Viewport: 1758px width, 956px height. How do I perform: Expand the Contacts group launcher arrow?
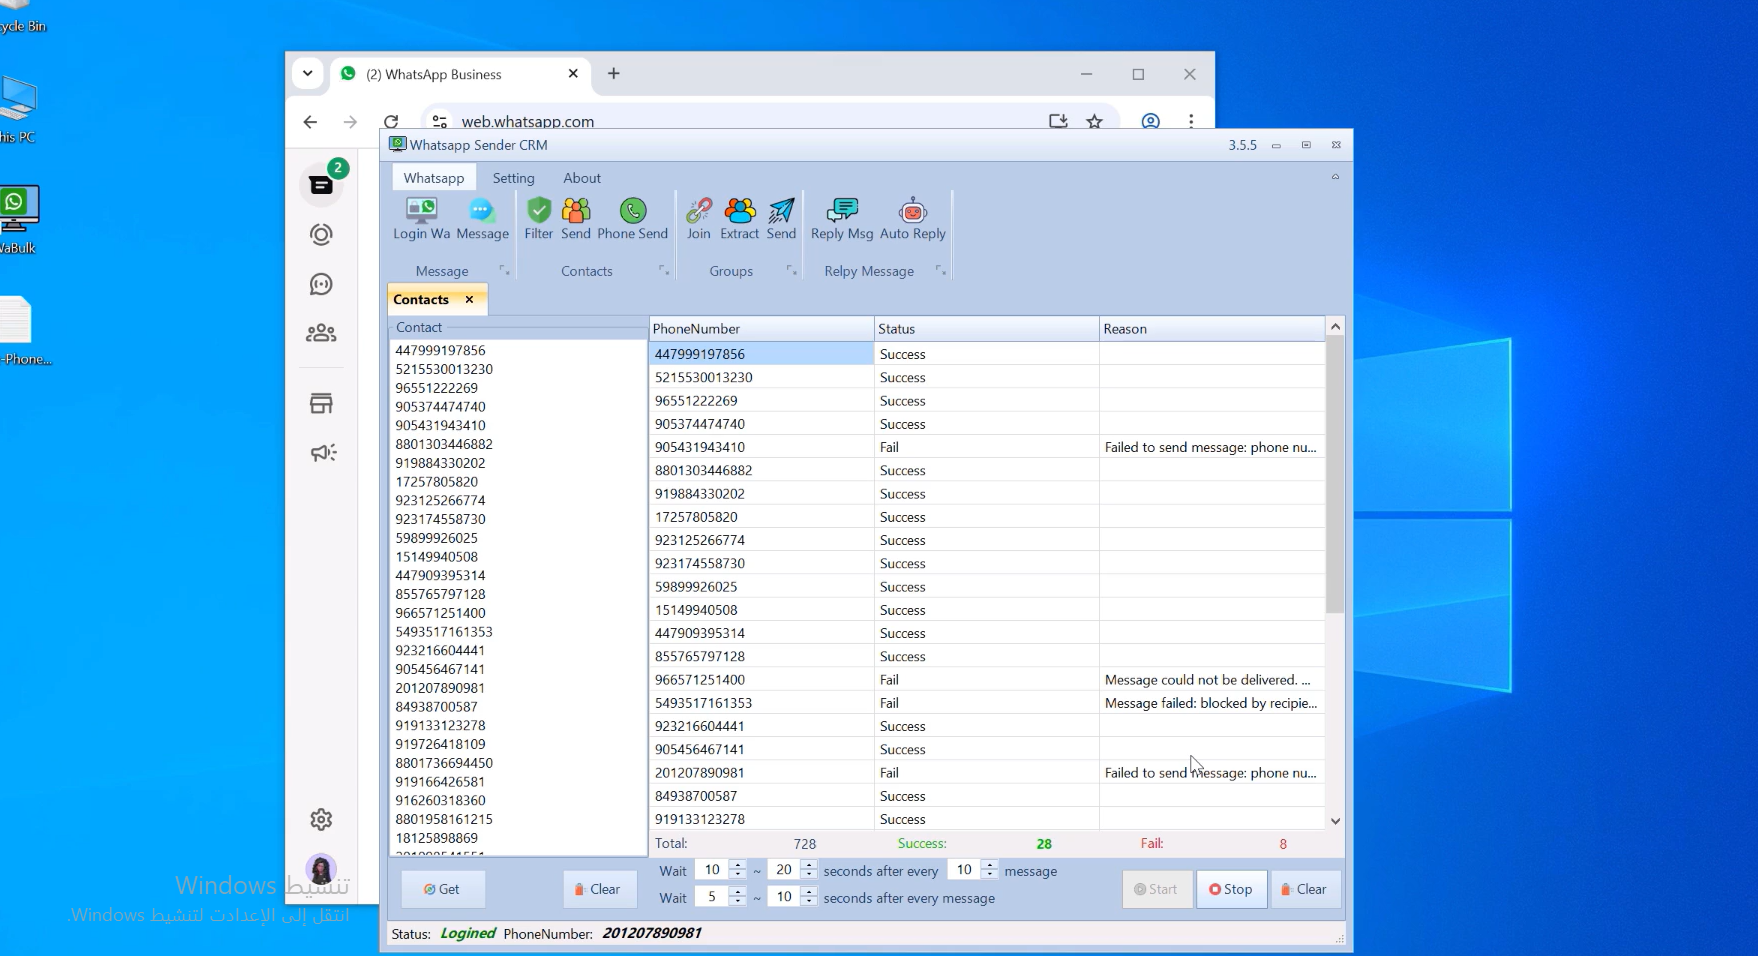663,271
